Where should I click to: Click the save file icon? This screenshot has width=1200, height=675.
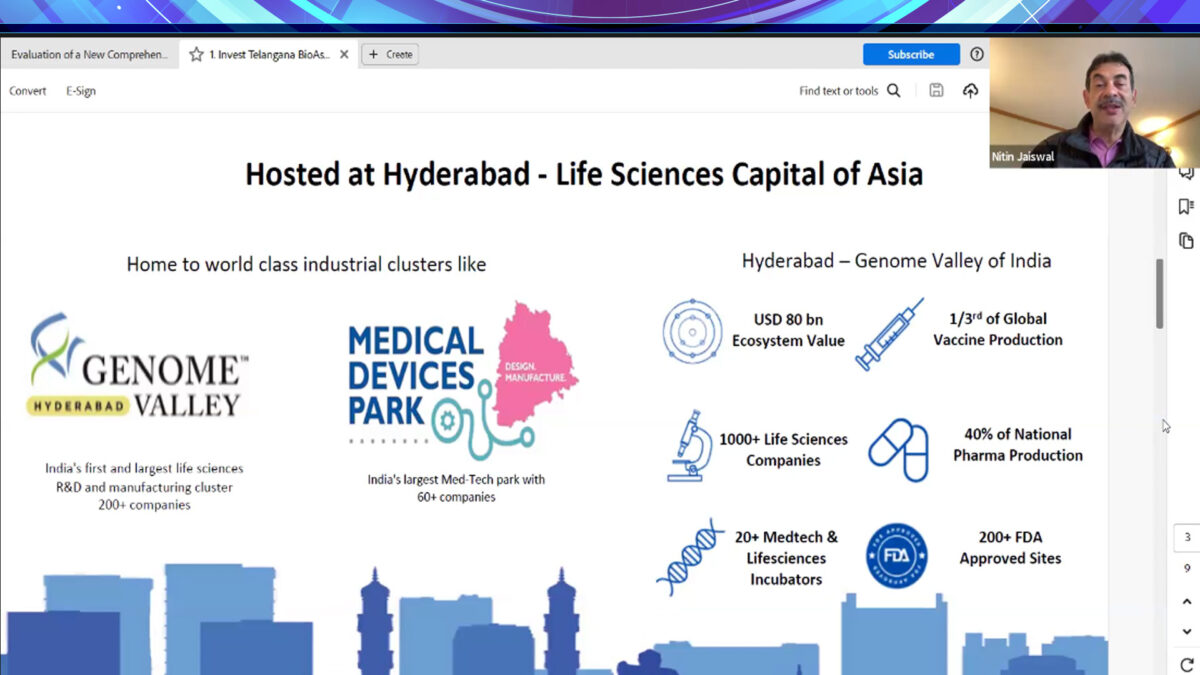936,91
